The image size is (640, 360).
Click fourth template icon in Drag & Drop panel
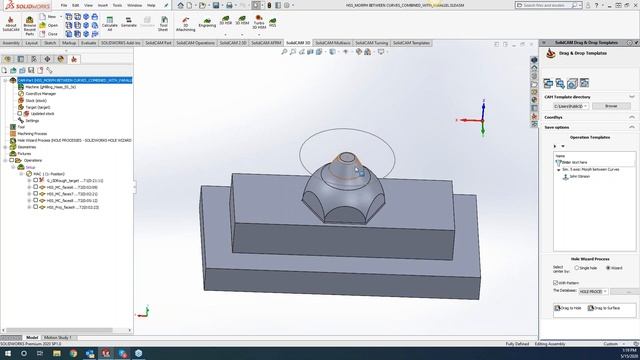[x=584, y=83]
